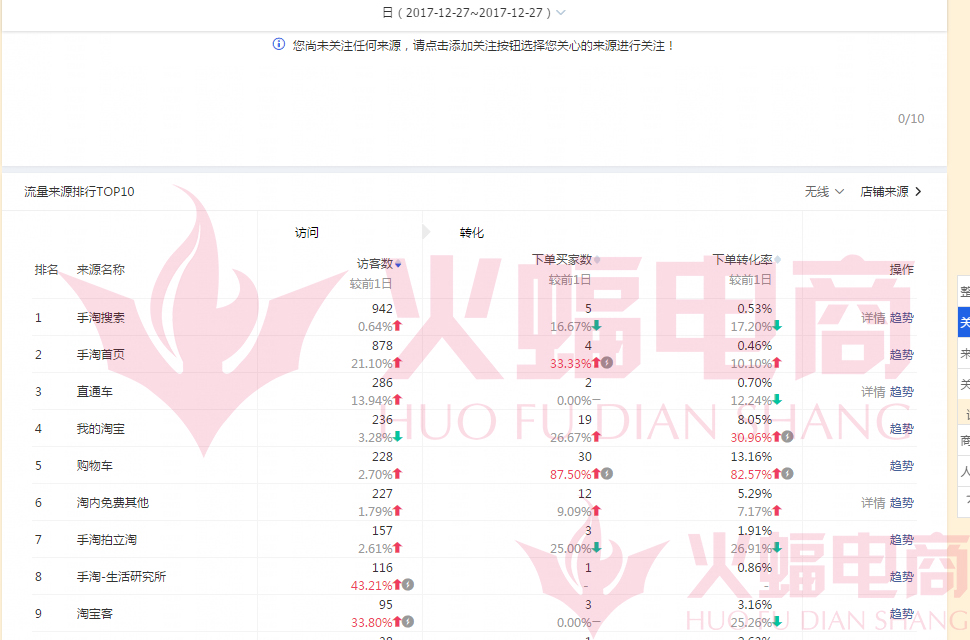970x640 pixels.
Task: Select the 转化 section tab
Action: pos(471,233)
